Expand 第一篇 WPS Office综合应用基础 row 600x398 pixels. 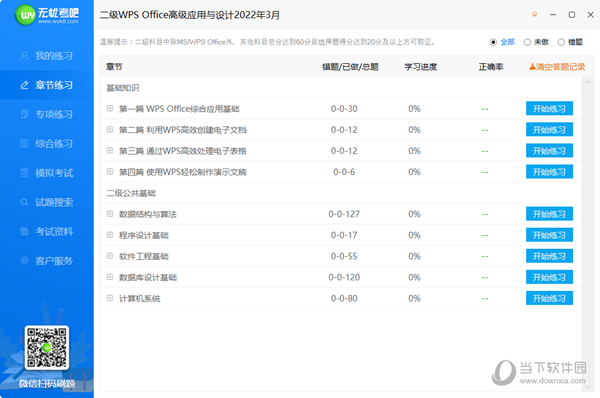(110, 108)
